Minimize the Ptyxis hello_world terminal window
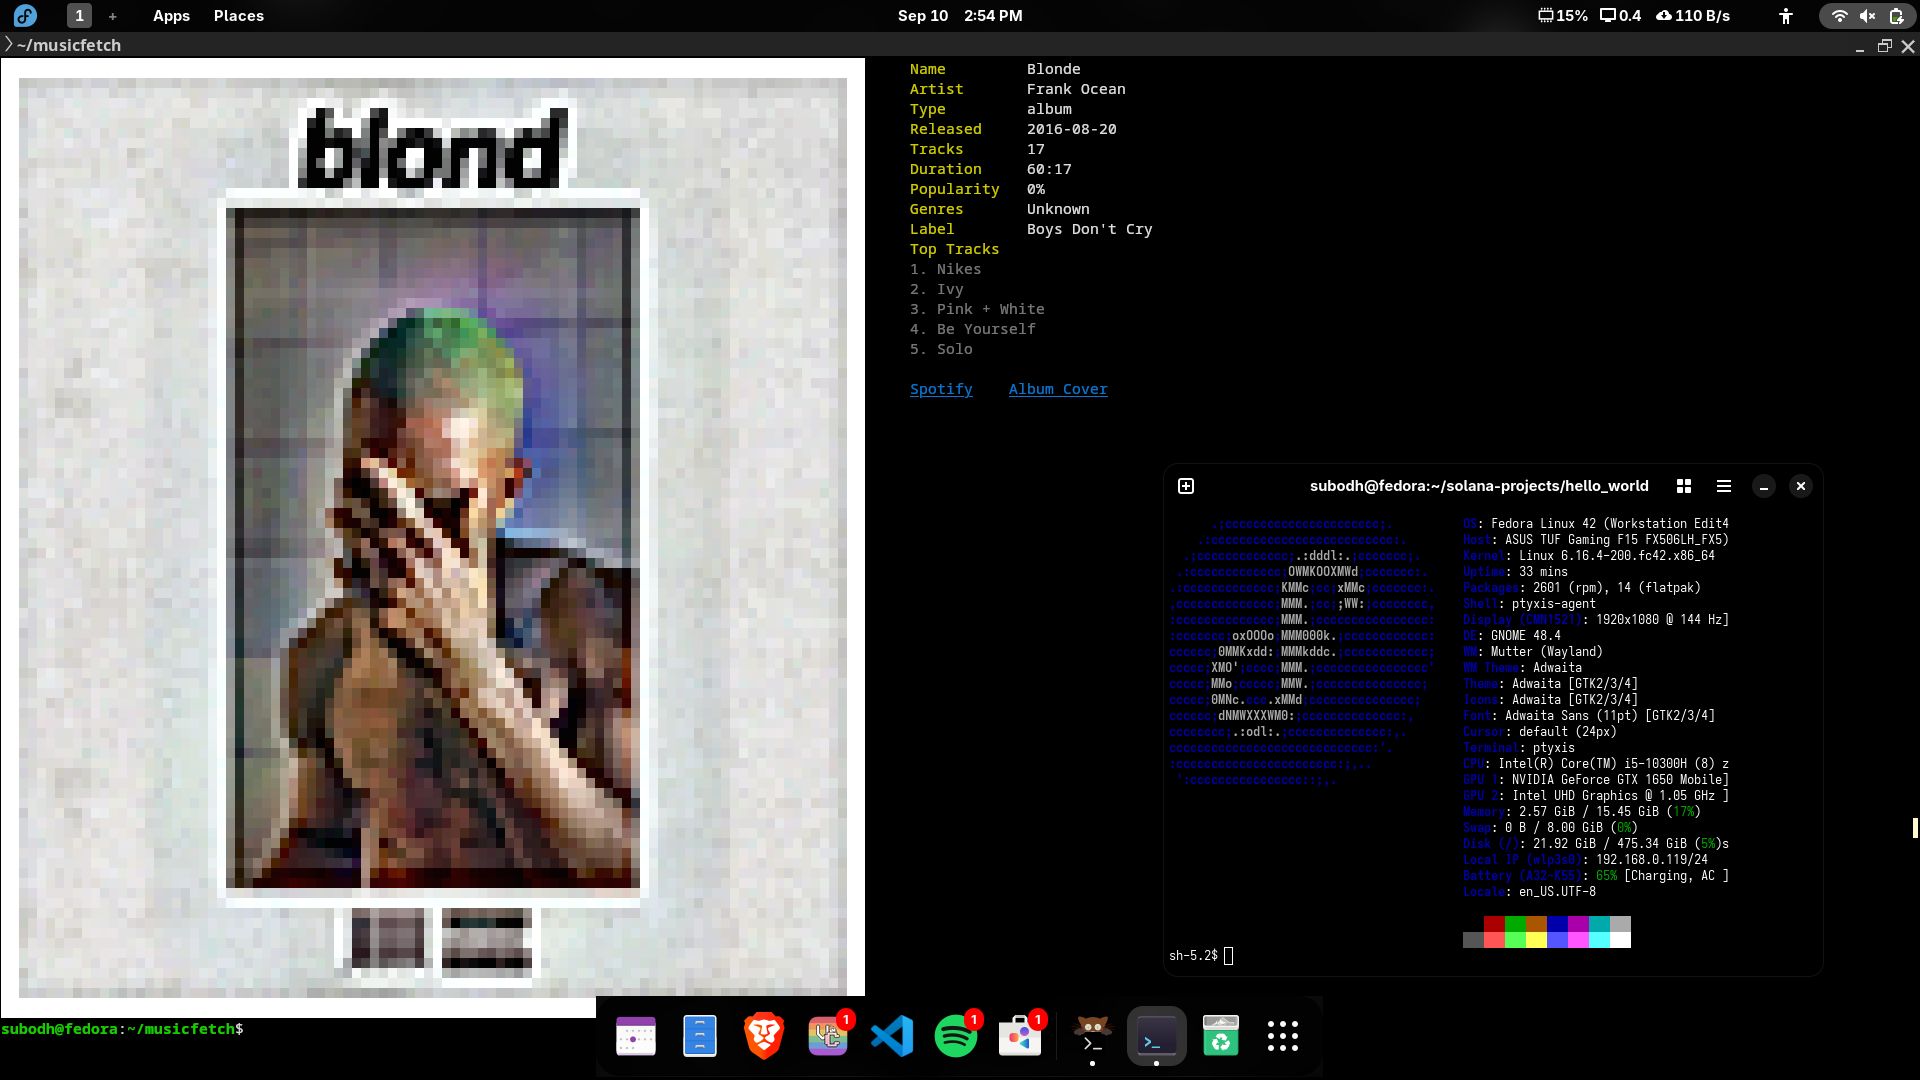Screen dimensions: 1920x1080 click(1764, 486)
